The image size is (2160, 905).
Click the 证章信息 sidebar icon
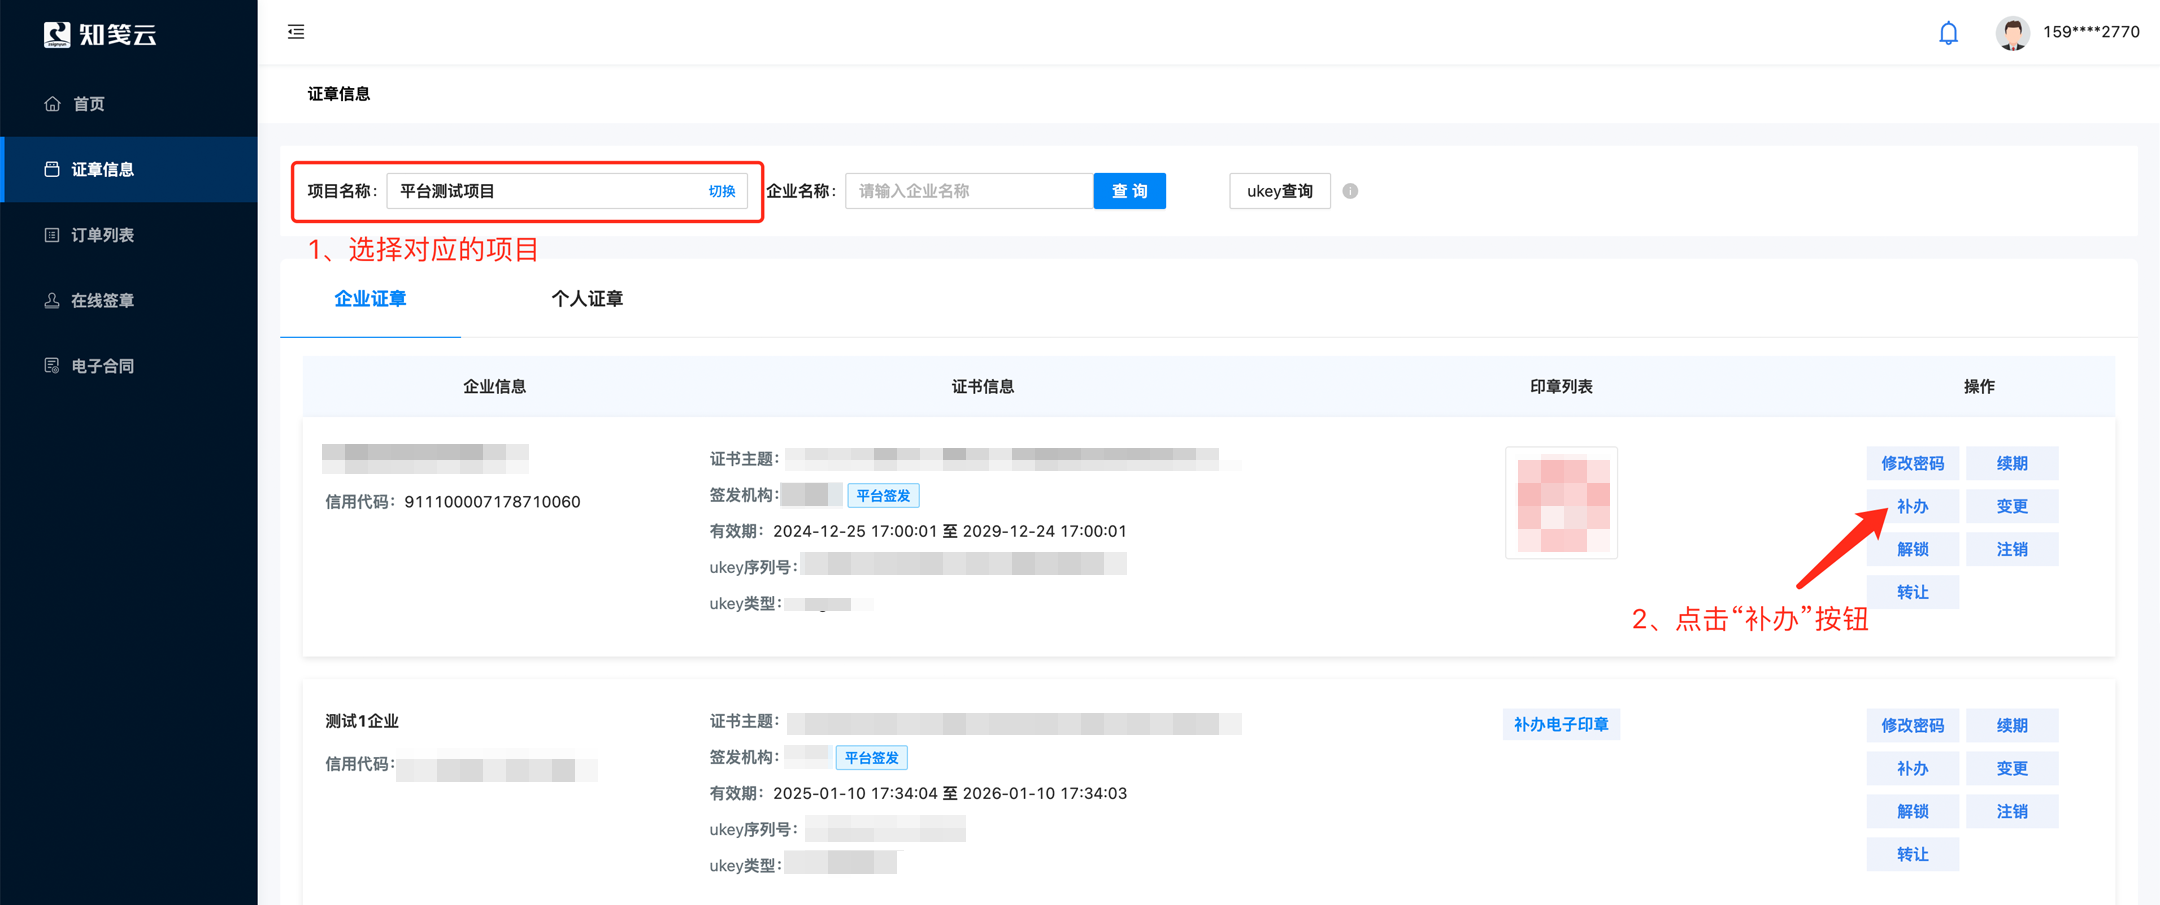(x=52, y=169)
